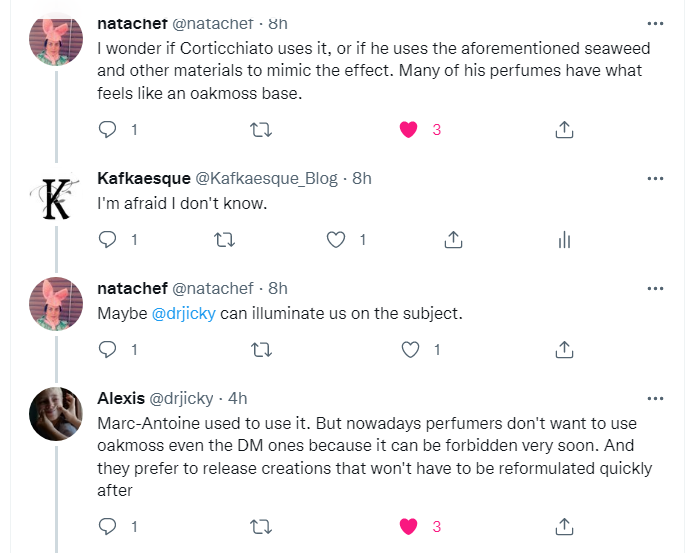Open Alexis's profile picture
The height and width of the screenshot is (553, 691).
pos(56,413)
